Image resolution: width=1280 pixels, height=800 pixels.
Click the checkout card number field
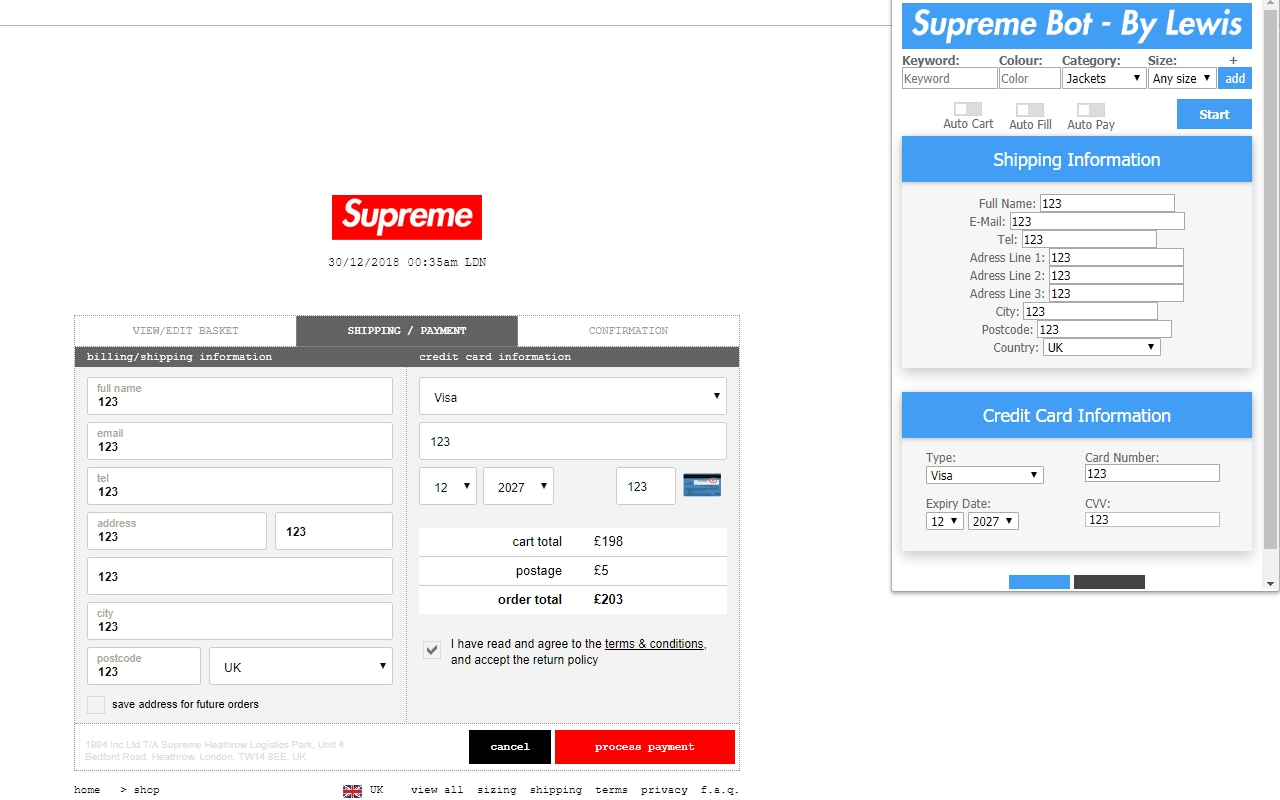coord(573,441)
